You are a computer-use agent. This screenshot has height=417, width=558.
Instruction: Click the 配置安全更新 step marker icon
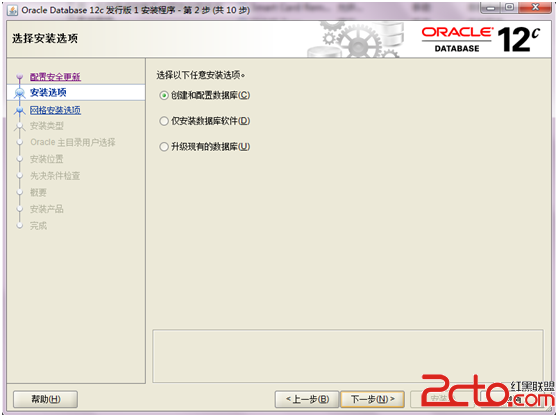pos(20,76)
